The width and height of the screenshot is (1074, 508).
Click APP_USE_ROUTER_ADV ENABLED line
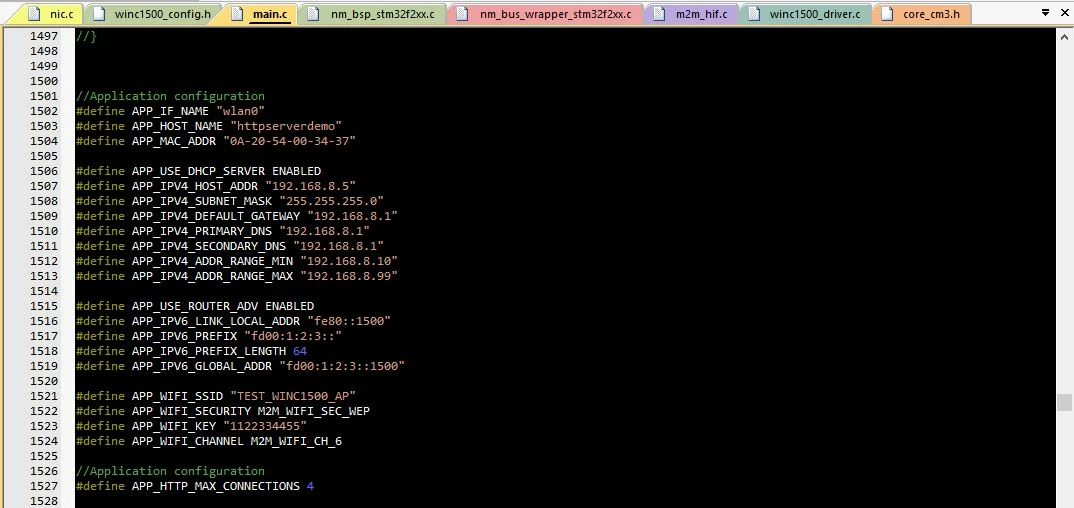tap(195, 306)
